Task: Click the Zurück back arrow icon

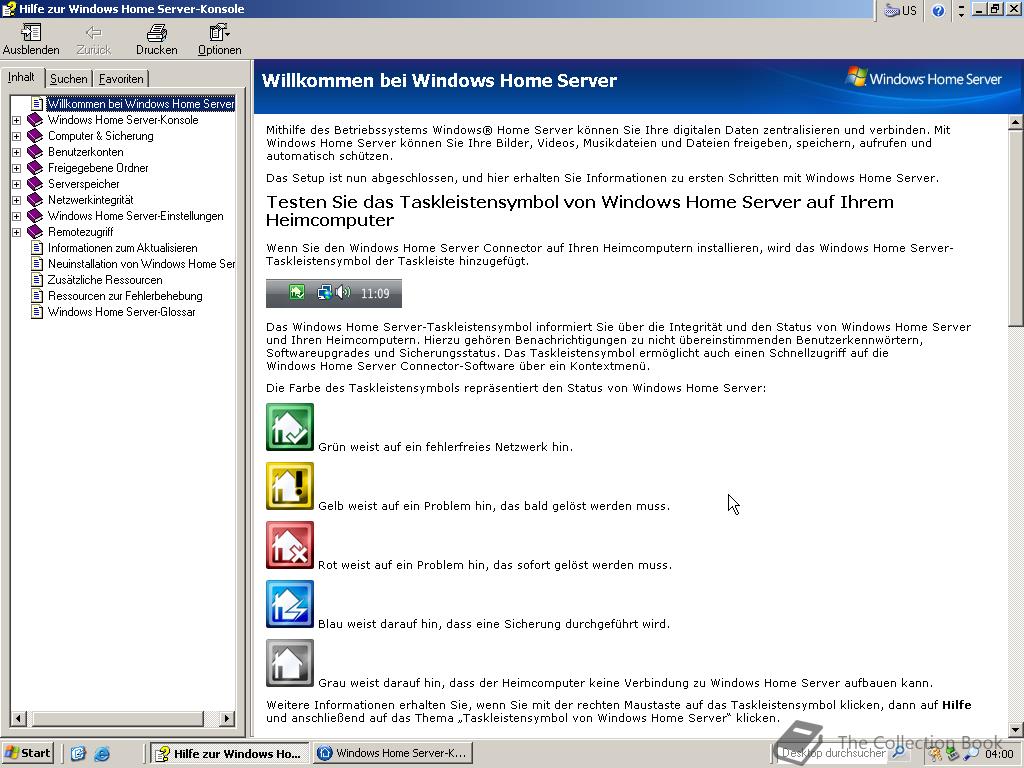Action: (93, 32)
